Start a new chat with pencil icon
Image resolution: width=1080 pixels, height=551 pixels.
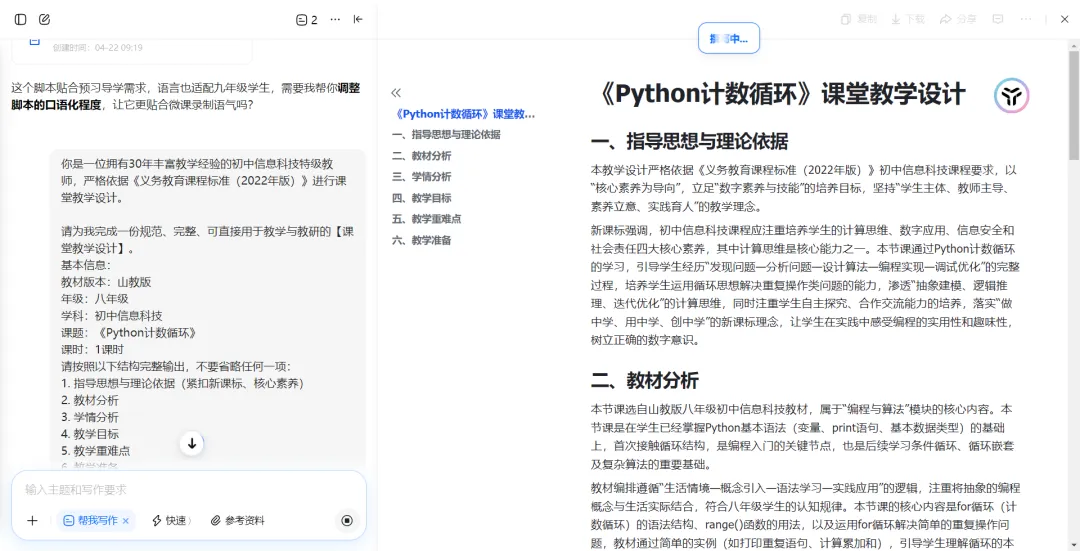pyautogui.click(x=45, y=19)
